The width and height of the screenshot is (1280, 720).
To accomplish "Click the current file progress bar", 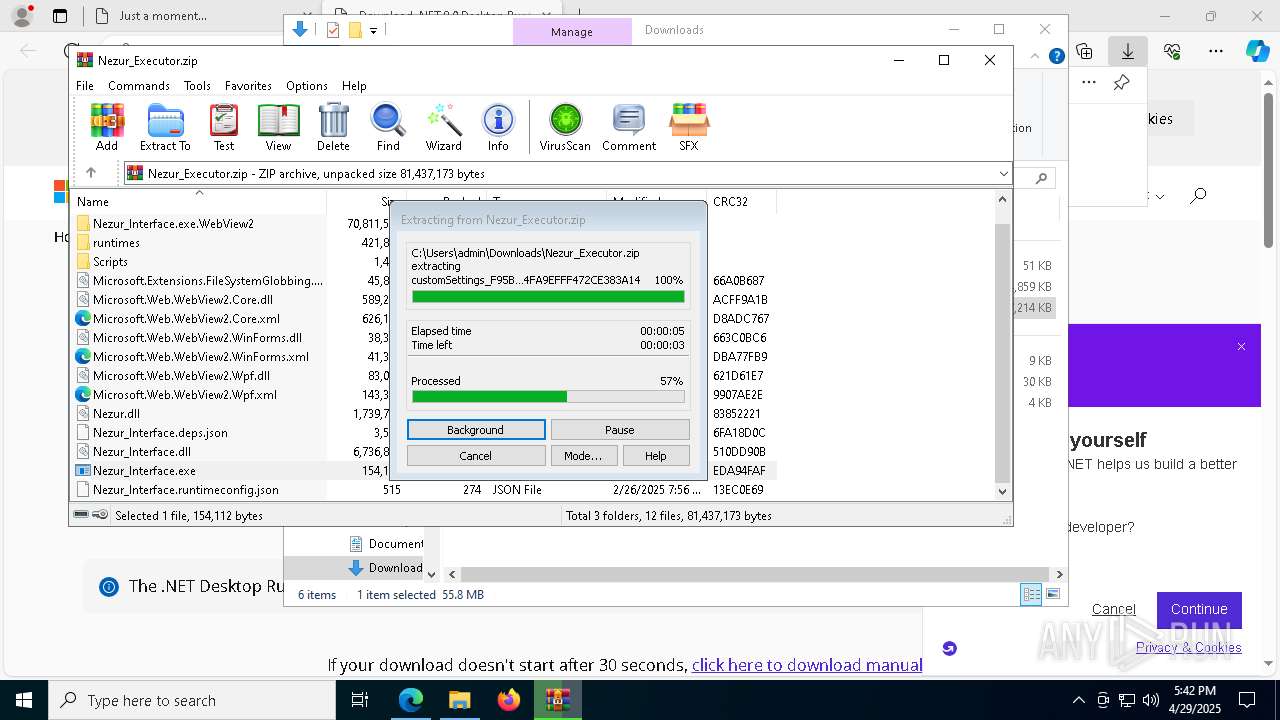I will [548, 297].
